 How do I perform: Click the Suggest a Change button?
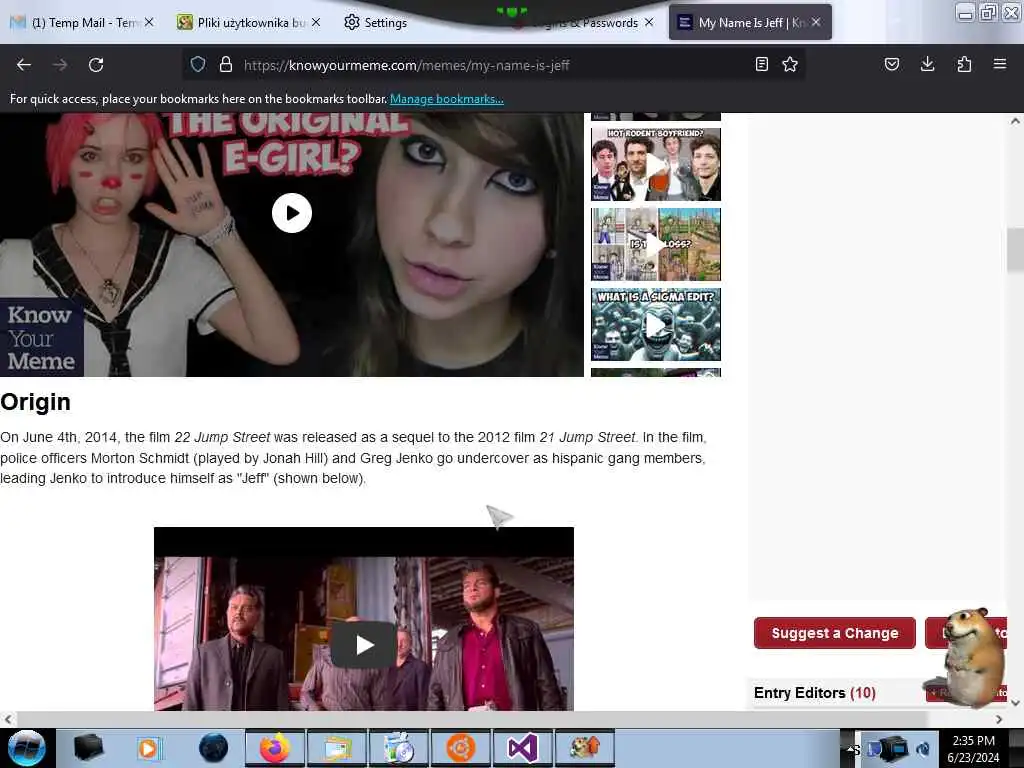835,633
